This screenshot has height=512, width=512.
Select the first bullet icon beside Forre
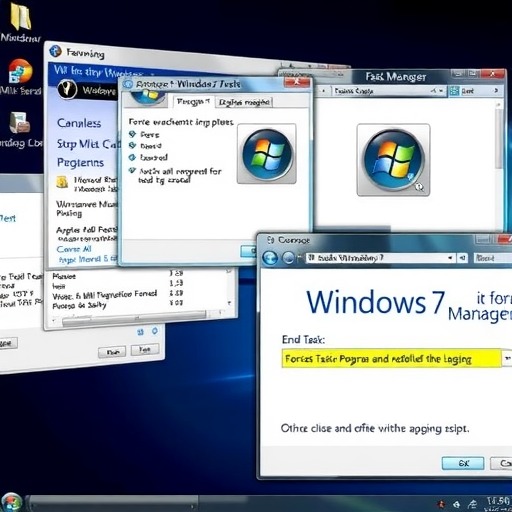tap(132, 134)
